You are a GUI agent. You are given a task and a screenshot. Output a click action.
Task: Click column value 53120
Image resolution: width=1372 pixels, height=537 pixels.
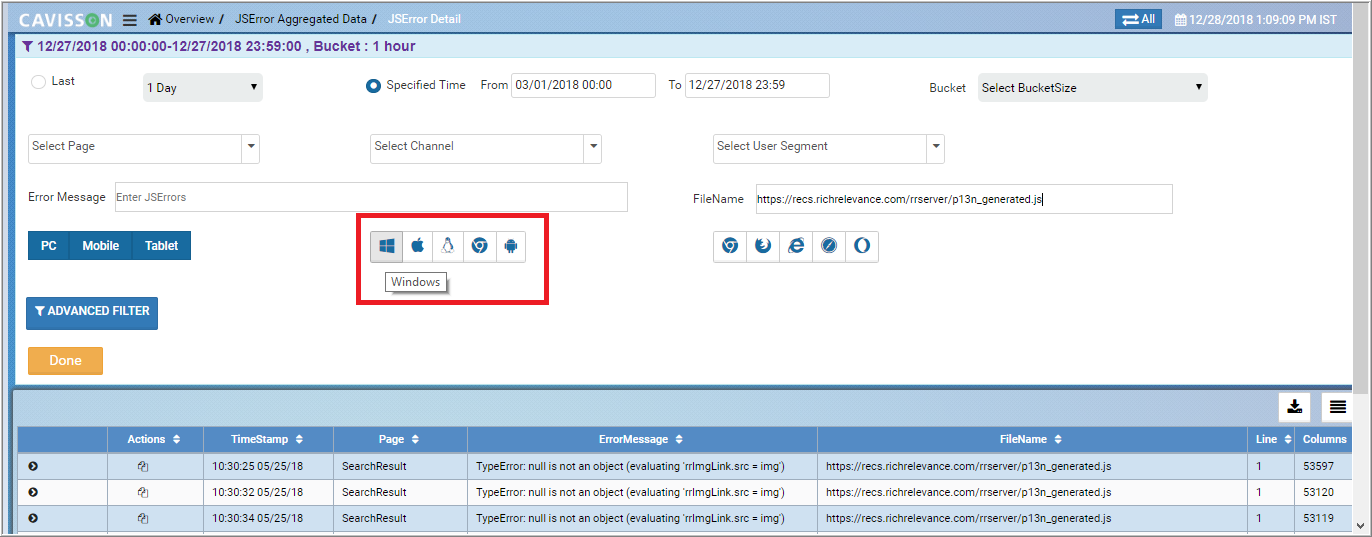click(1320, 492)
